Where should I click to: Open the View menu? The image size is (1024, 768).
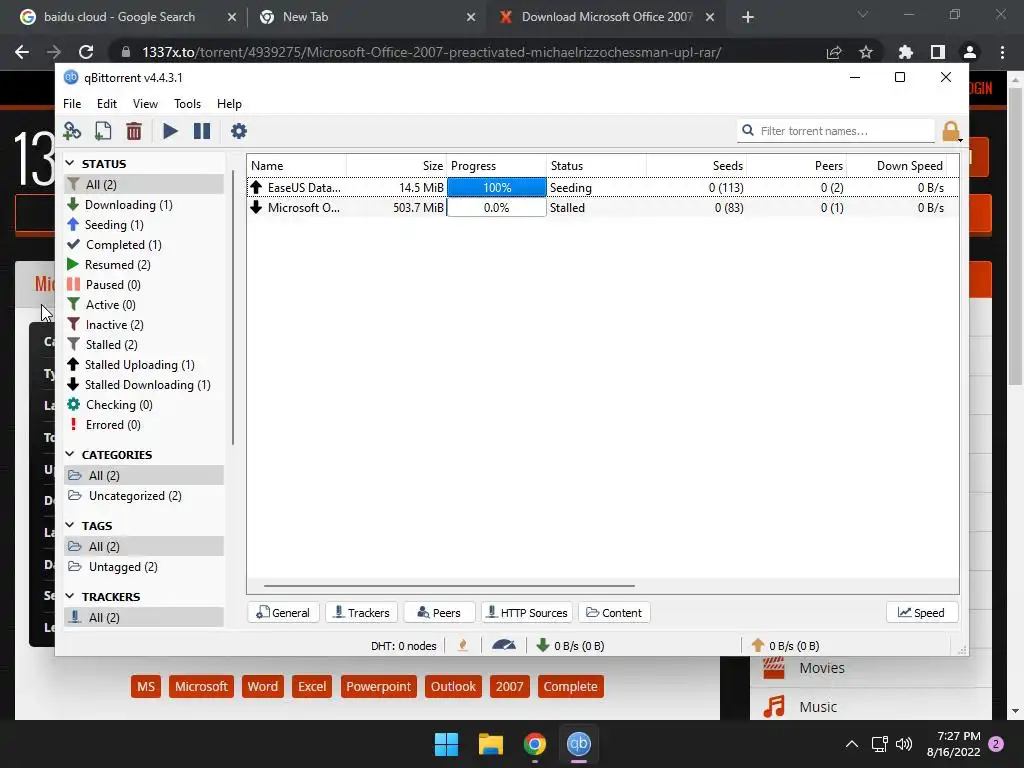pyautogui.click(x=145, y=104)
